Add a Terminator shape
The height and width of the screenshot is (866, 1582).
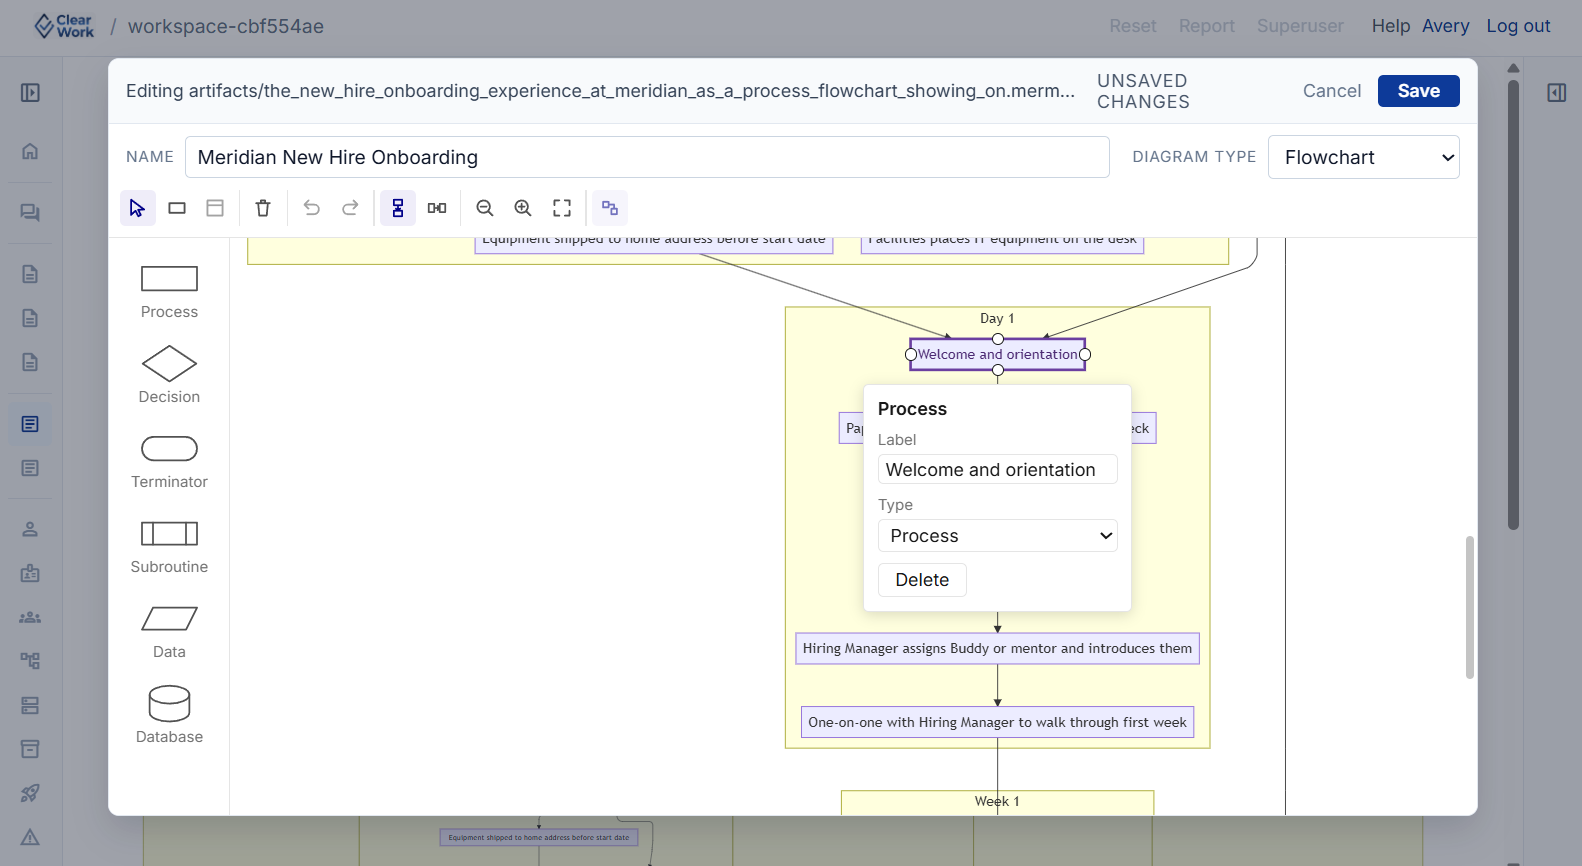[x=169, y=461]
